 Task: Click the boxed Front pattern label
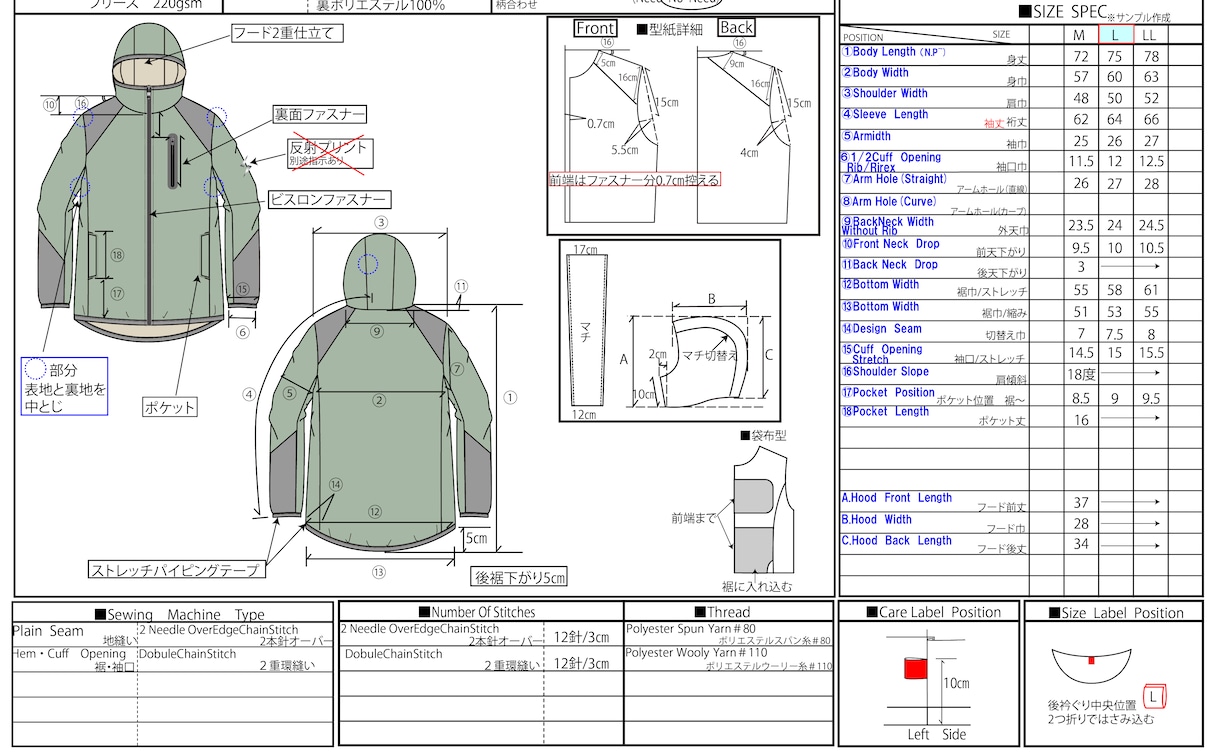tap(596, 29)
